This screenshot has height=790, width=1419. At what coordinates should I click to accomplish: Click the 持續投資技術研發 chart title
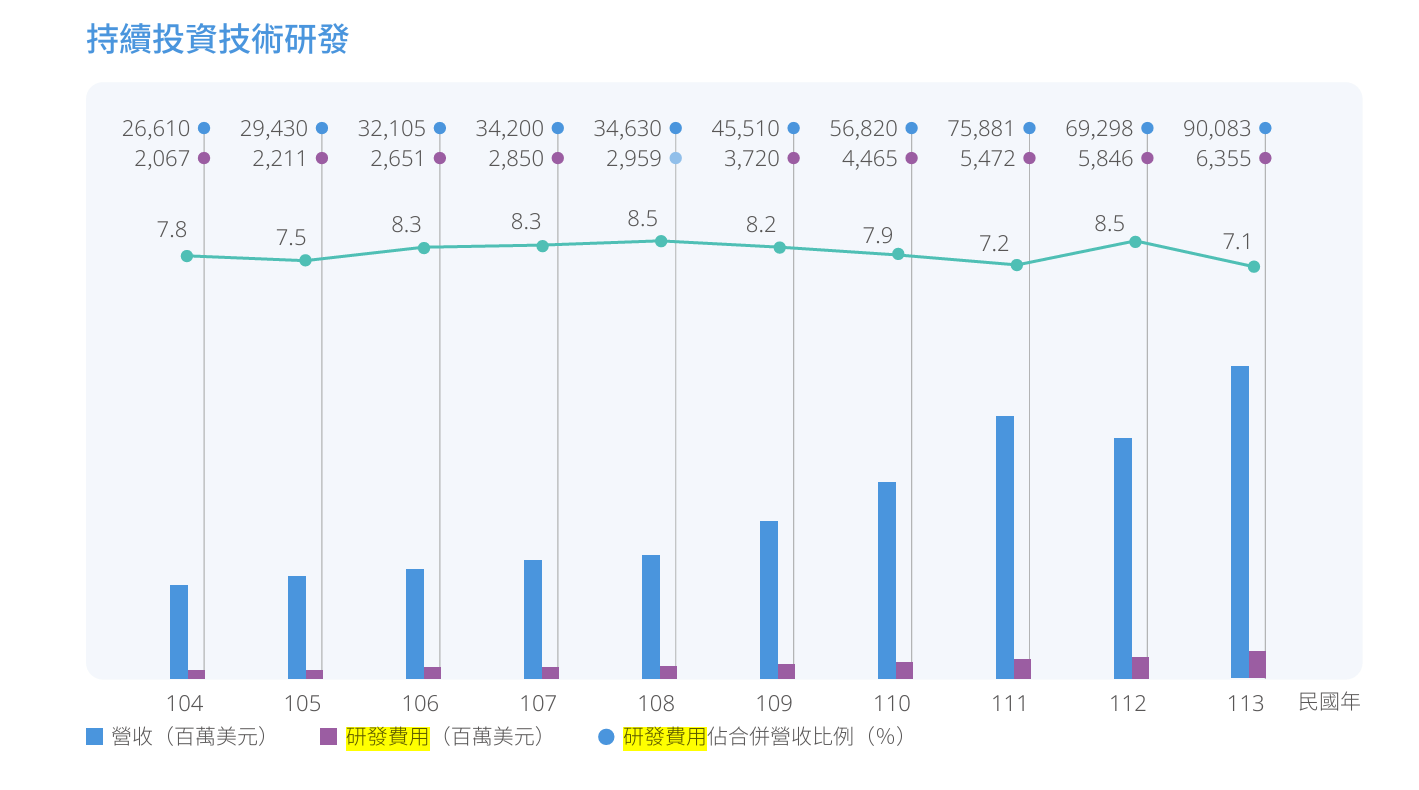pyautogui.click(x=218, y=40)
